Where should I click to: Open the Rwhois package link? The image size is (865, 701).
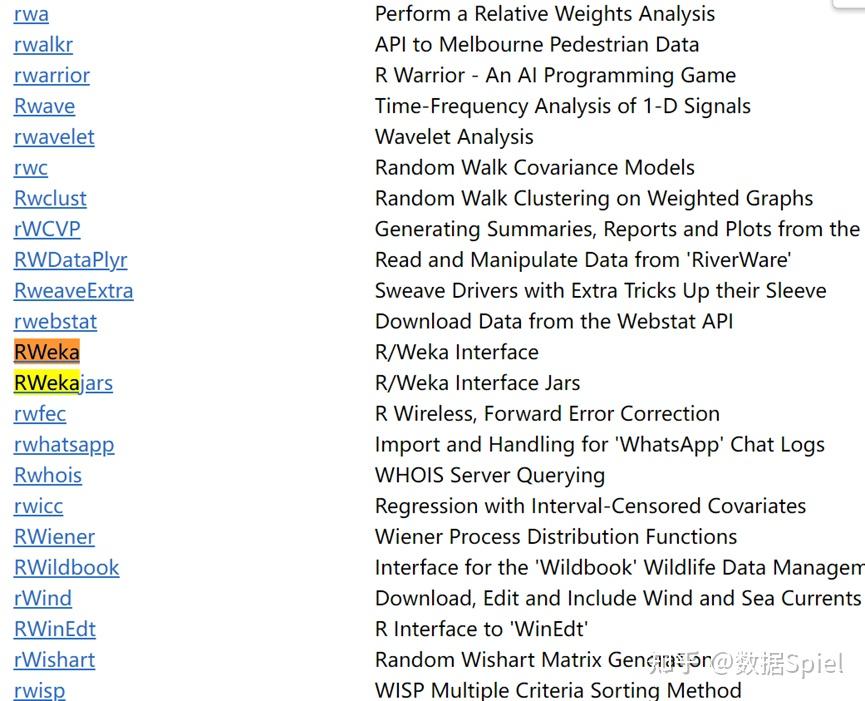tap(48, 475)
